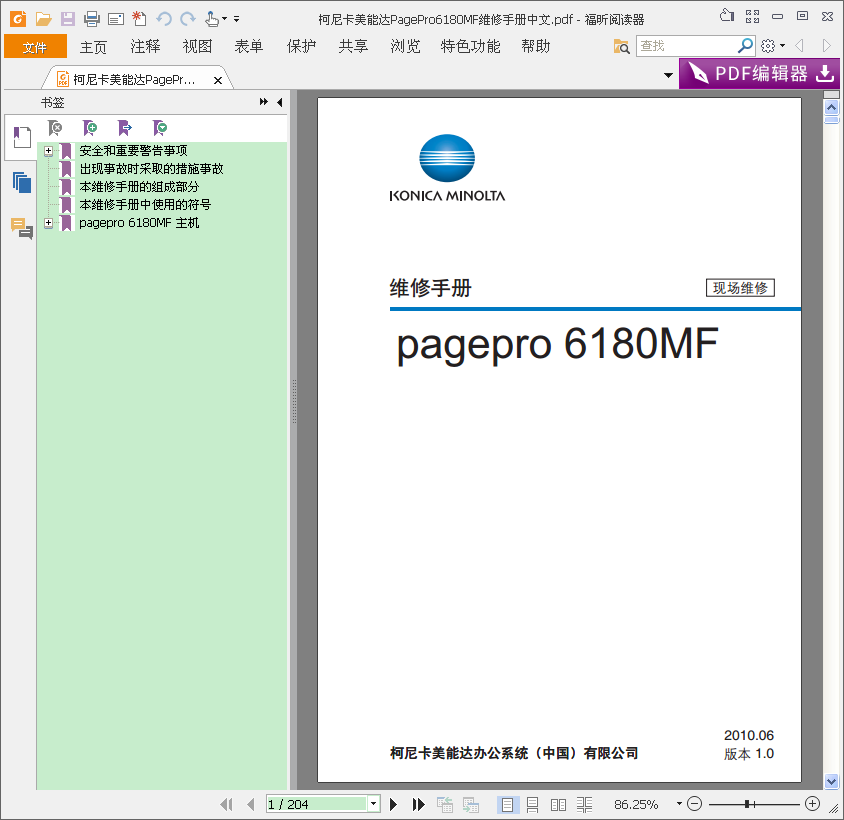Click the zoom slider handle

[x=748, y=804]
